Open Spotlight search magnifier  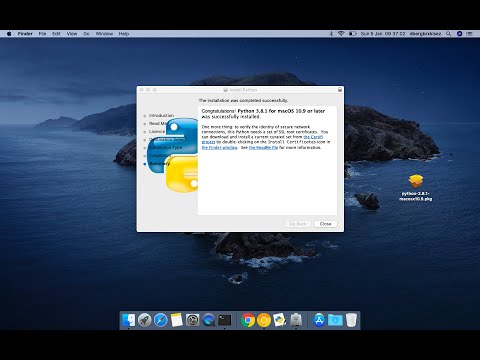(449, 34)
